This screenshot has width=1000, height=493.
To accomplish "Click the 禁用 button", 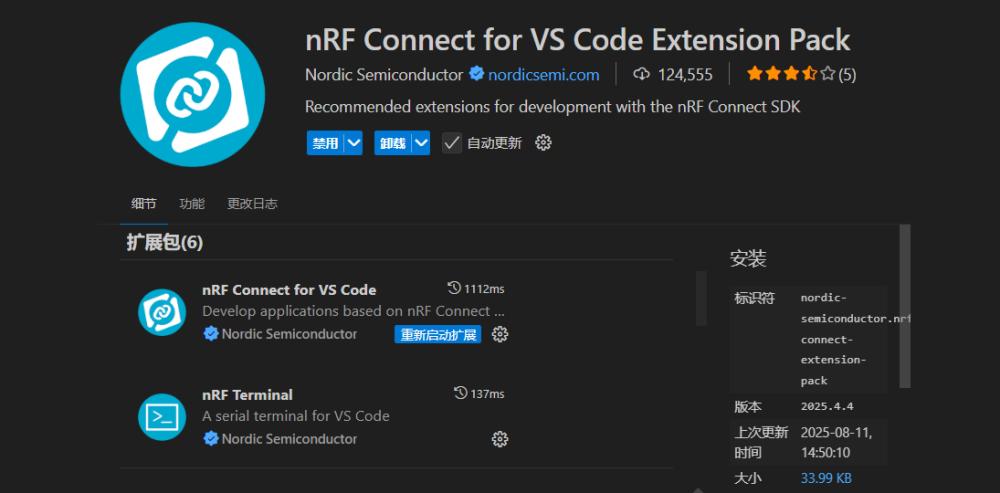I will (x=325, y=143).
